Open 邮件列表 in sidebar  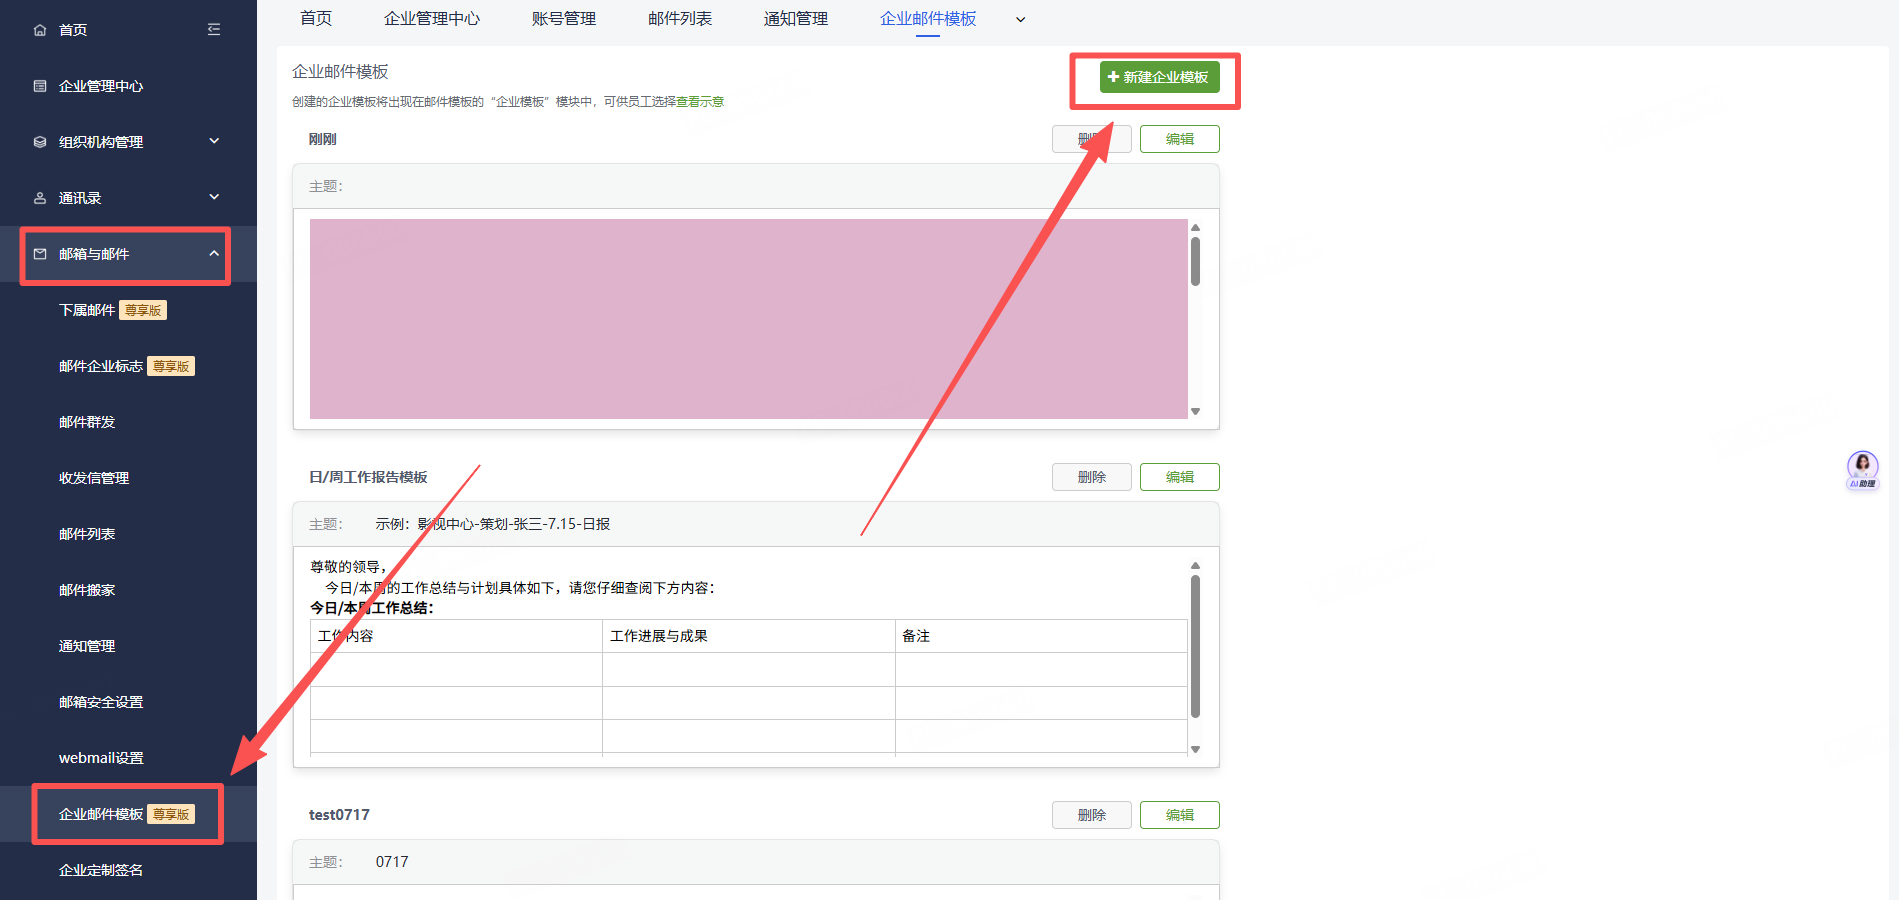[87, 534]
